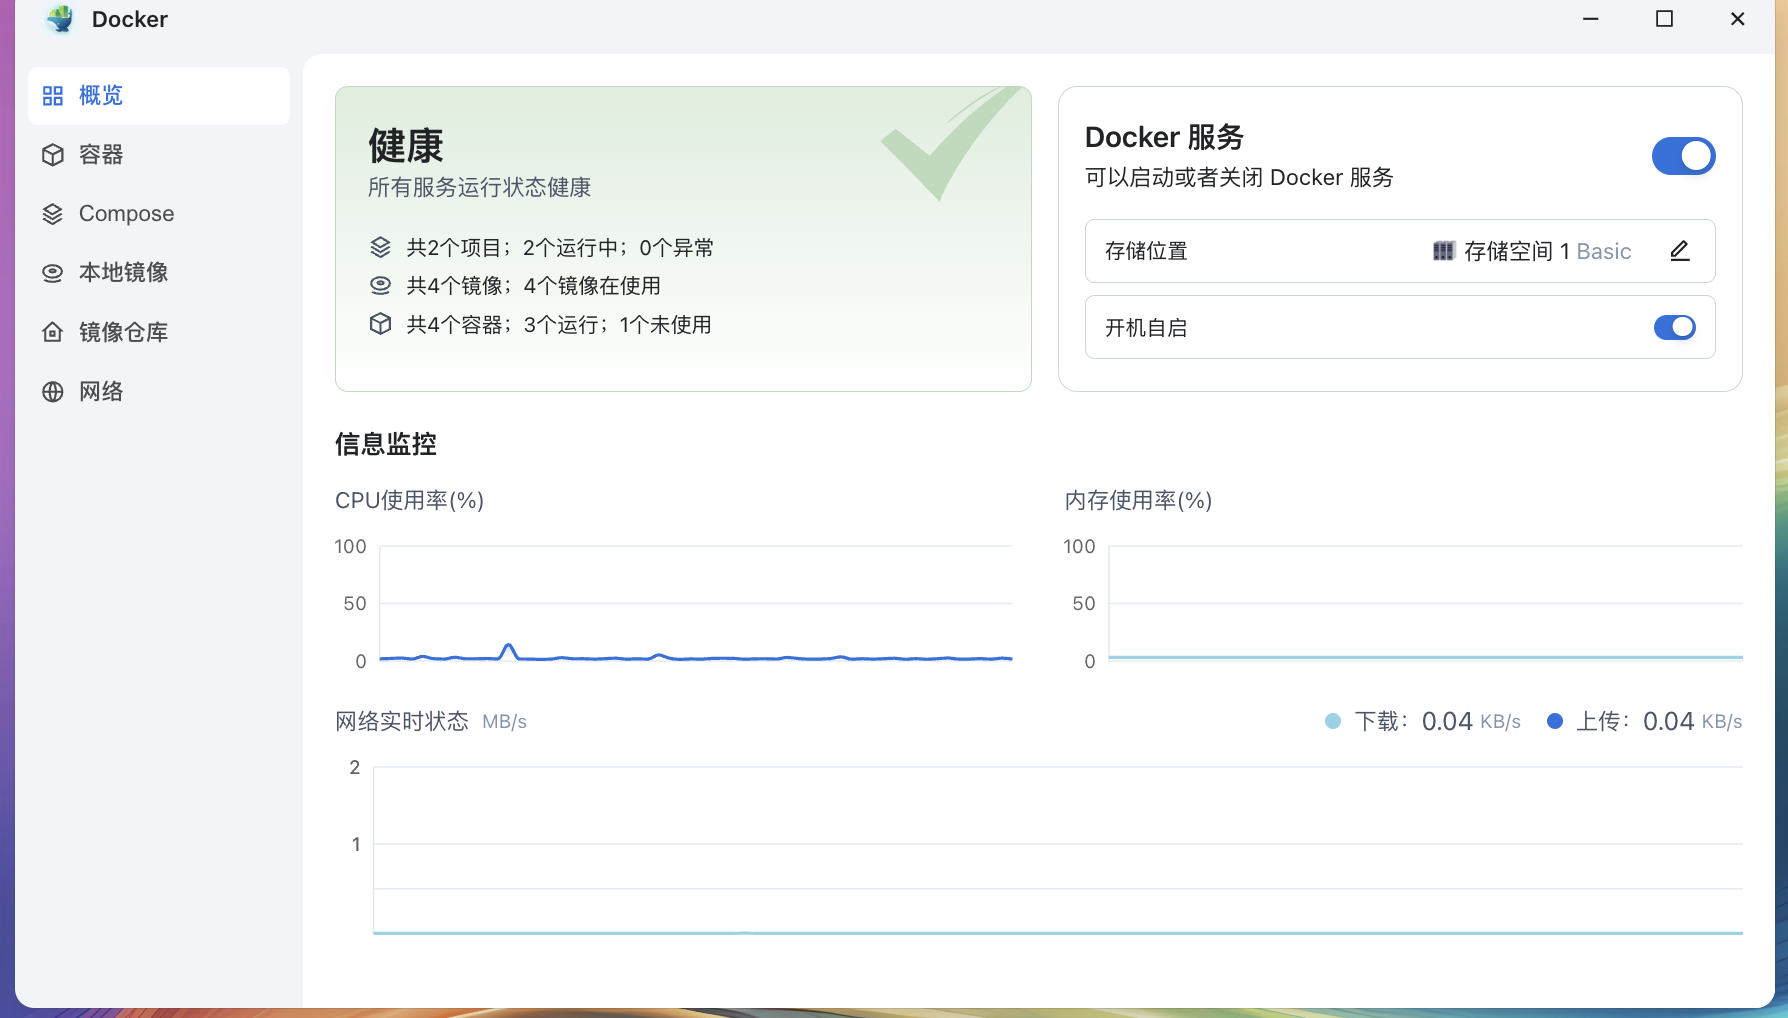
Task: Click the Image Registry (镜像仓库) house icon
Action: [53, 332]
